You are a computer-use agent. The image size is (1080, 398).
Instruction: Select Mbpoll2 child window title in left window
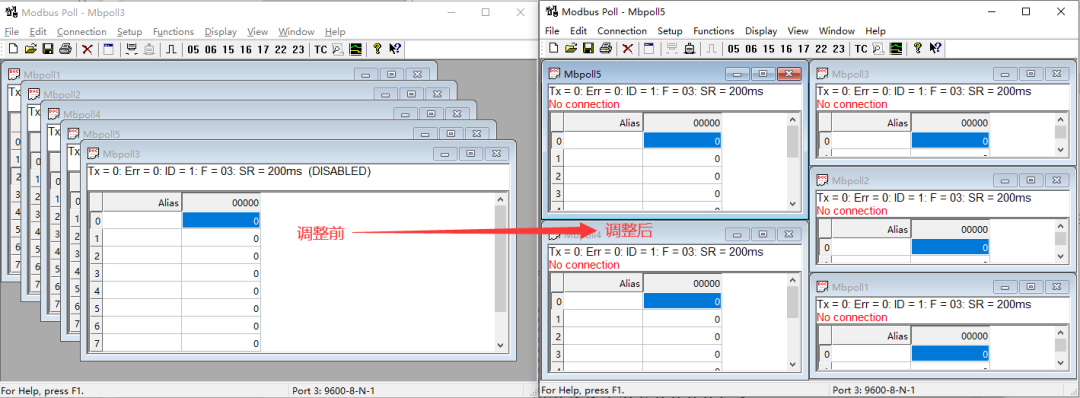coord(62,94)
